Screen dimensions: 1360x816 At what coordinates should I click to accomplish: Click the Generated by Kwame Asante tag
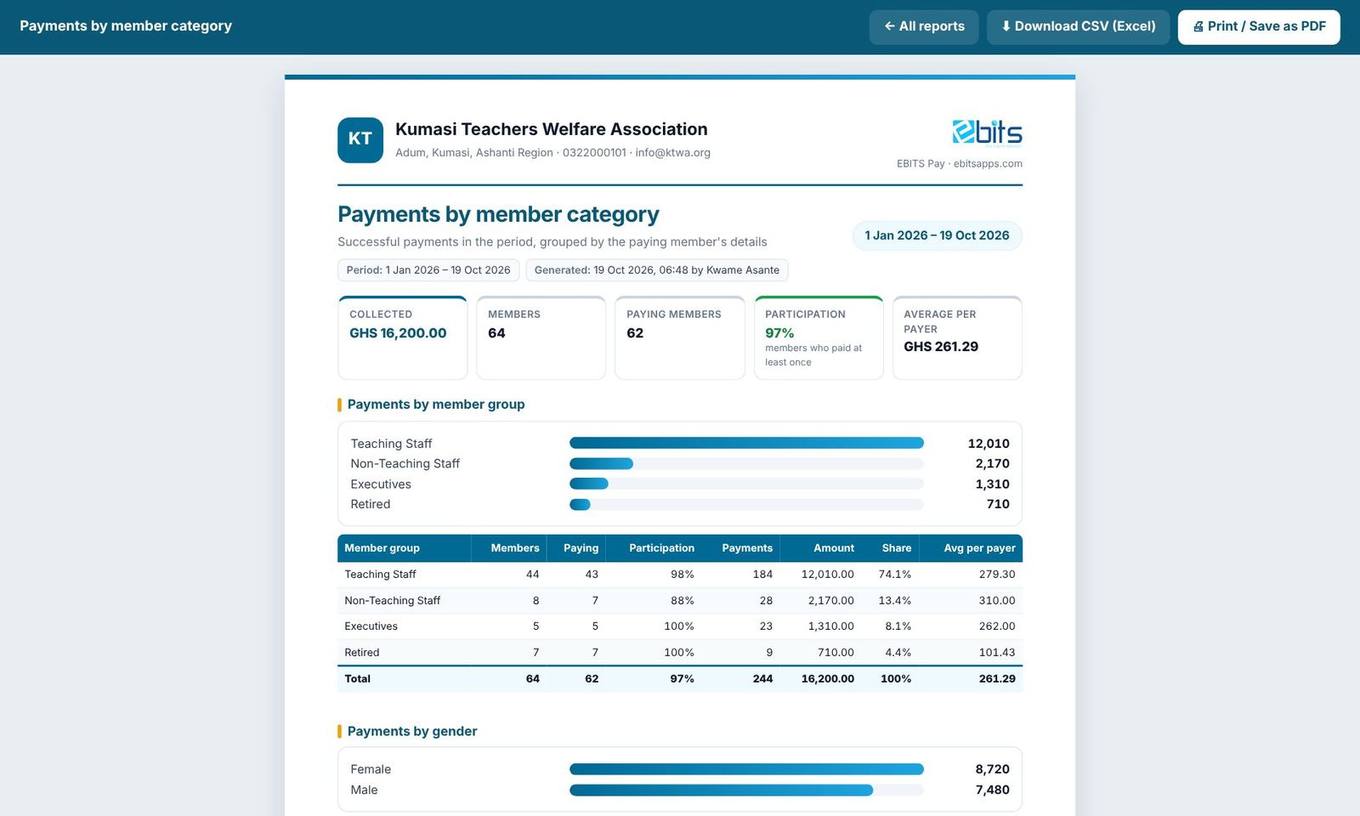click(x=657, y=270)
